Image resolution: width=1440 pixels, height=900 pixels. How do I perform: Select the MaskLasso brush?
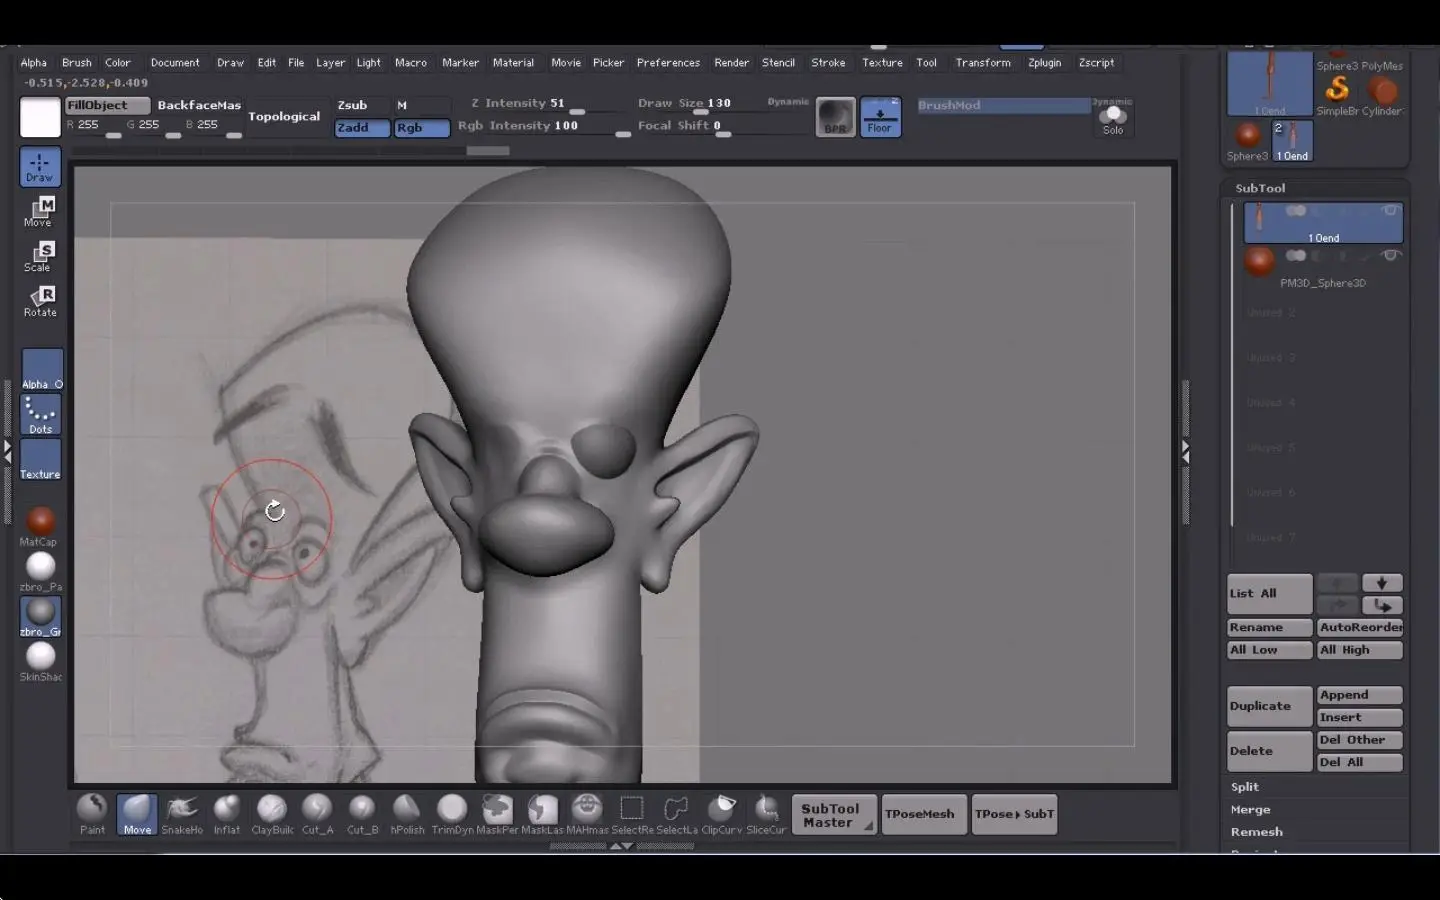coord(542,814)
